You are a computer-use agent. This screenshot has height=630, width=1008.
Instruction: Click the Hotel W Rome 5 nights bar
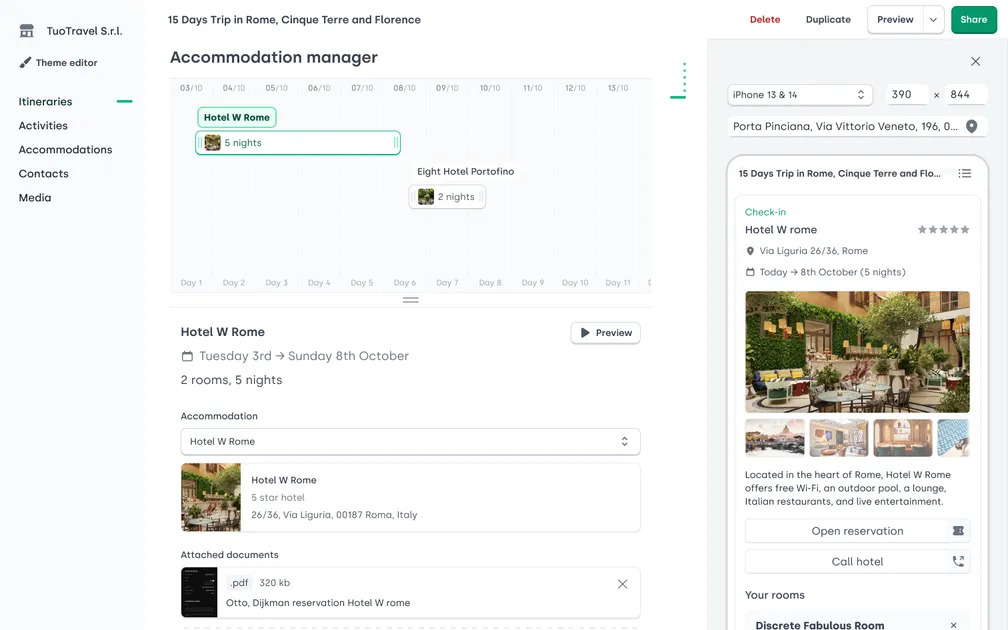click(x=297, y=143)
